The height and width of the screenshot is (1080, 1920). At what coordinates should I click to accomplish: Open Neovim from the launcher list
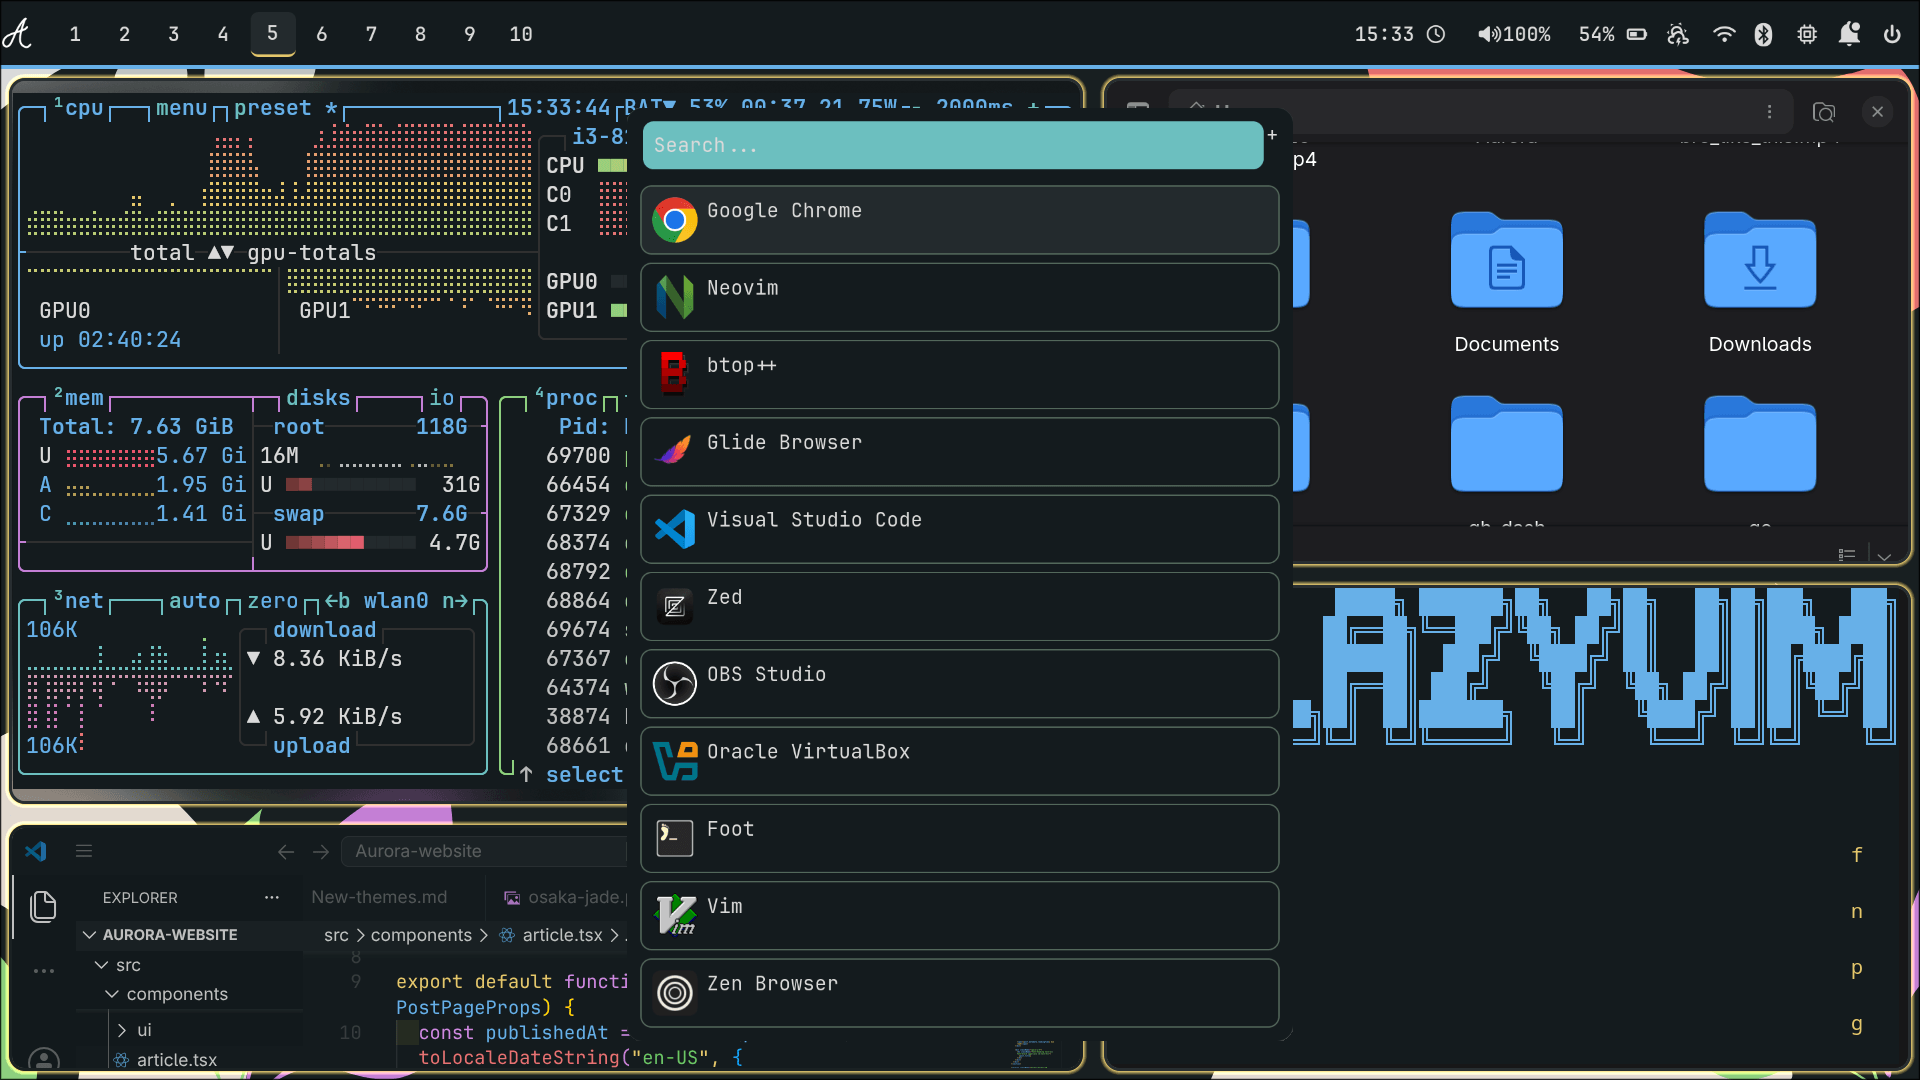pos(959,297)
